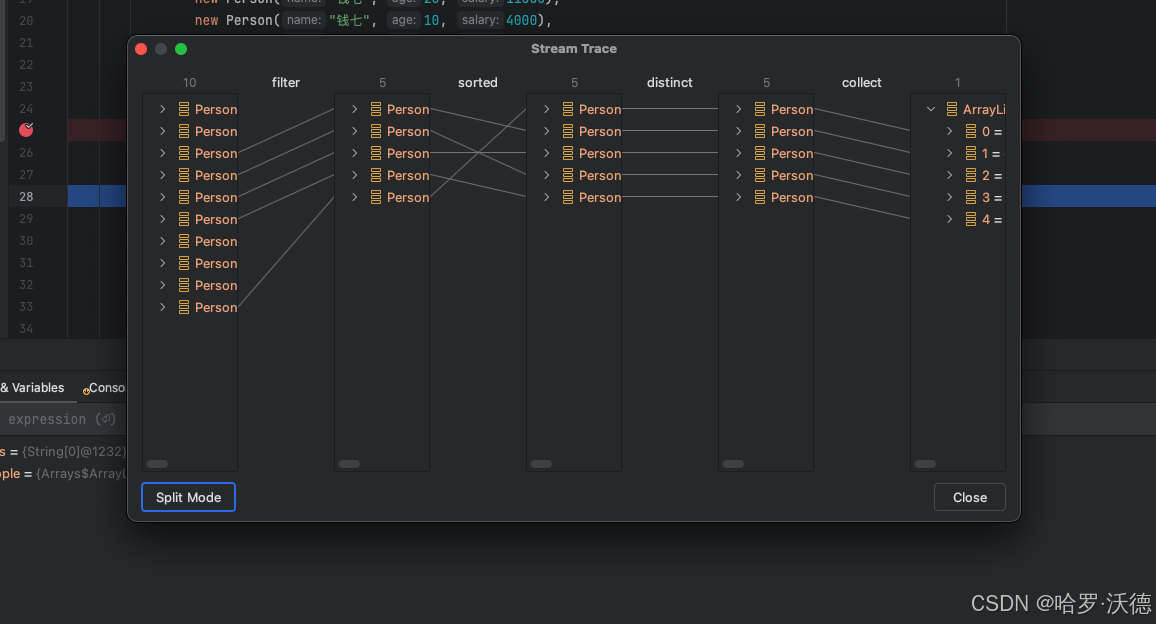
Task: Toggle the red breakpoint in the editor gutter
Action: click(x=26, y=129)
